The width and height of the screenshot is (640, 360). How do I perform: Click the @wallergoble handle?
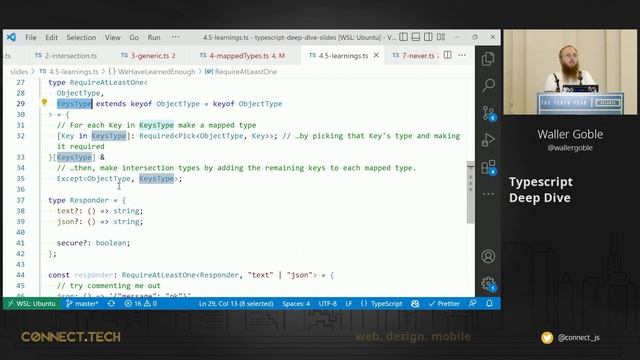click(x=570, y=148)
